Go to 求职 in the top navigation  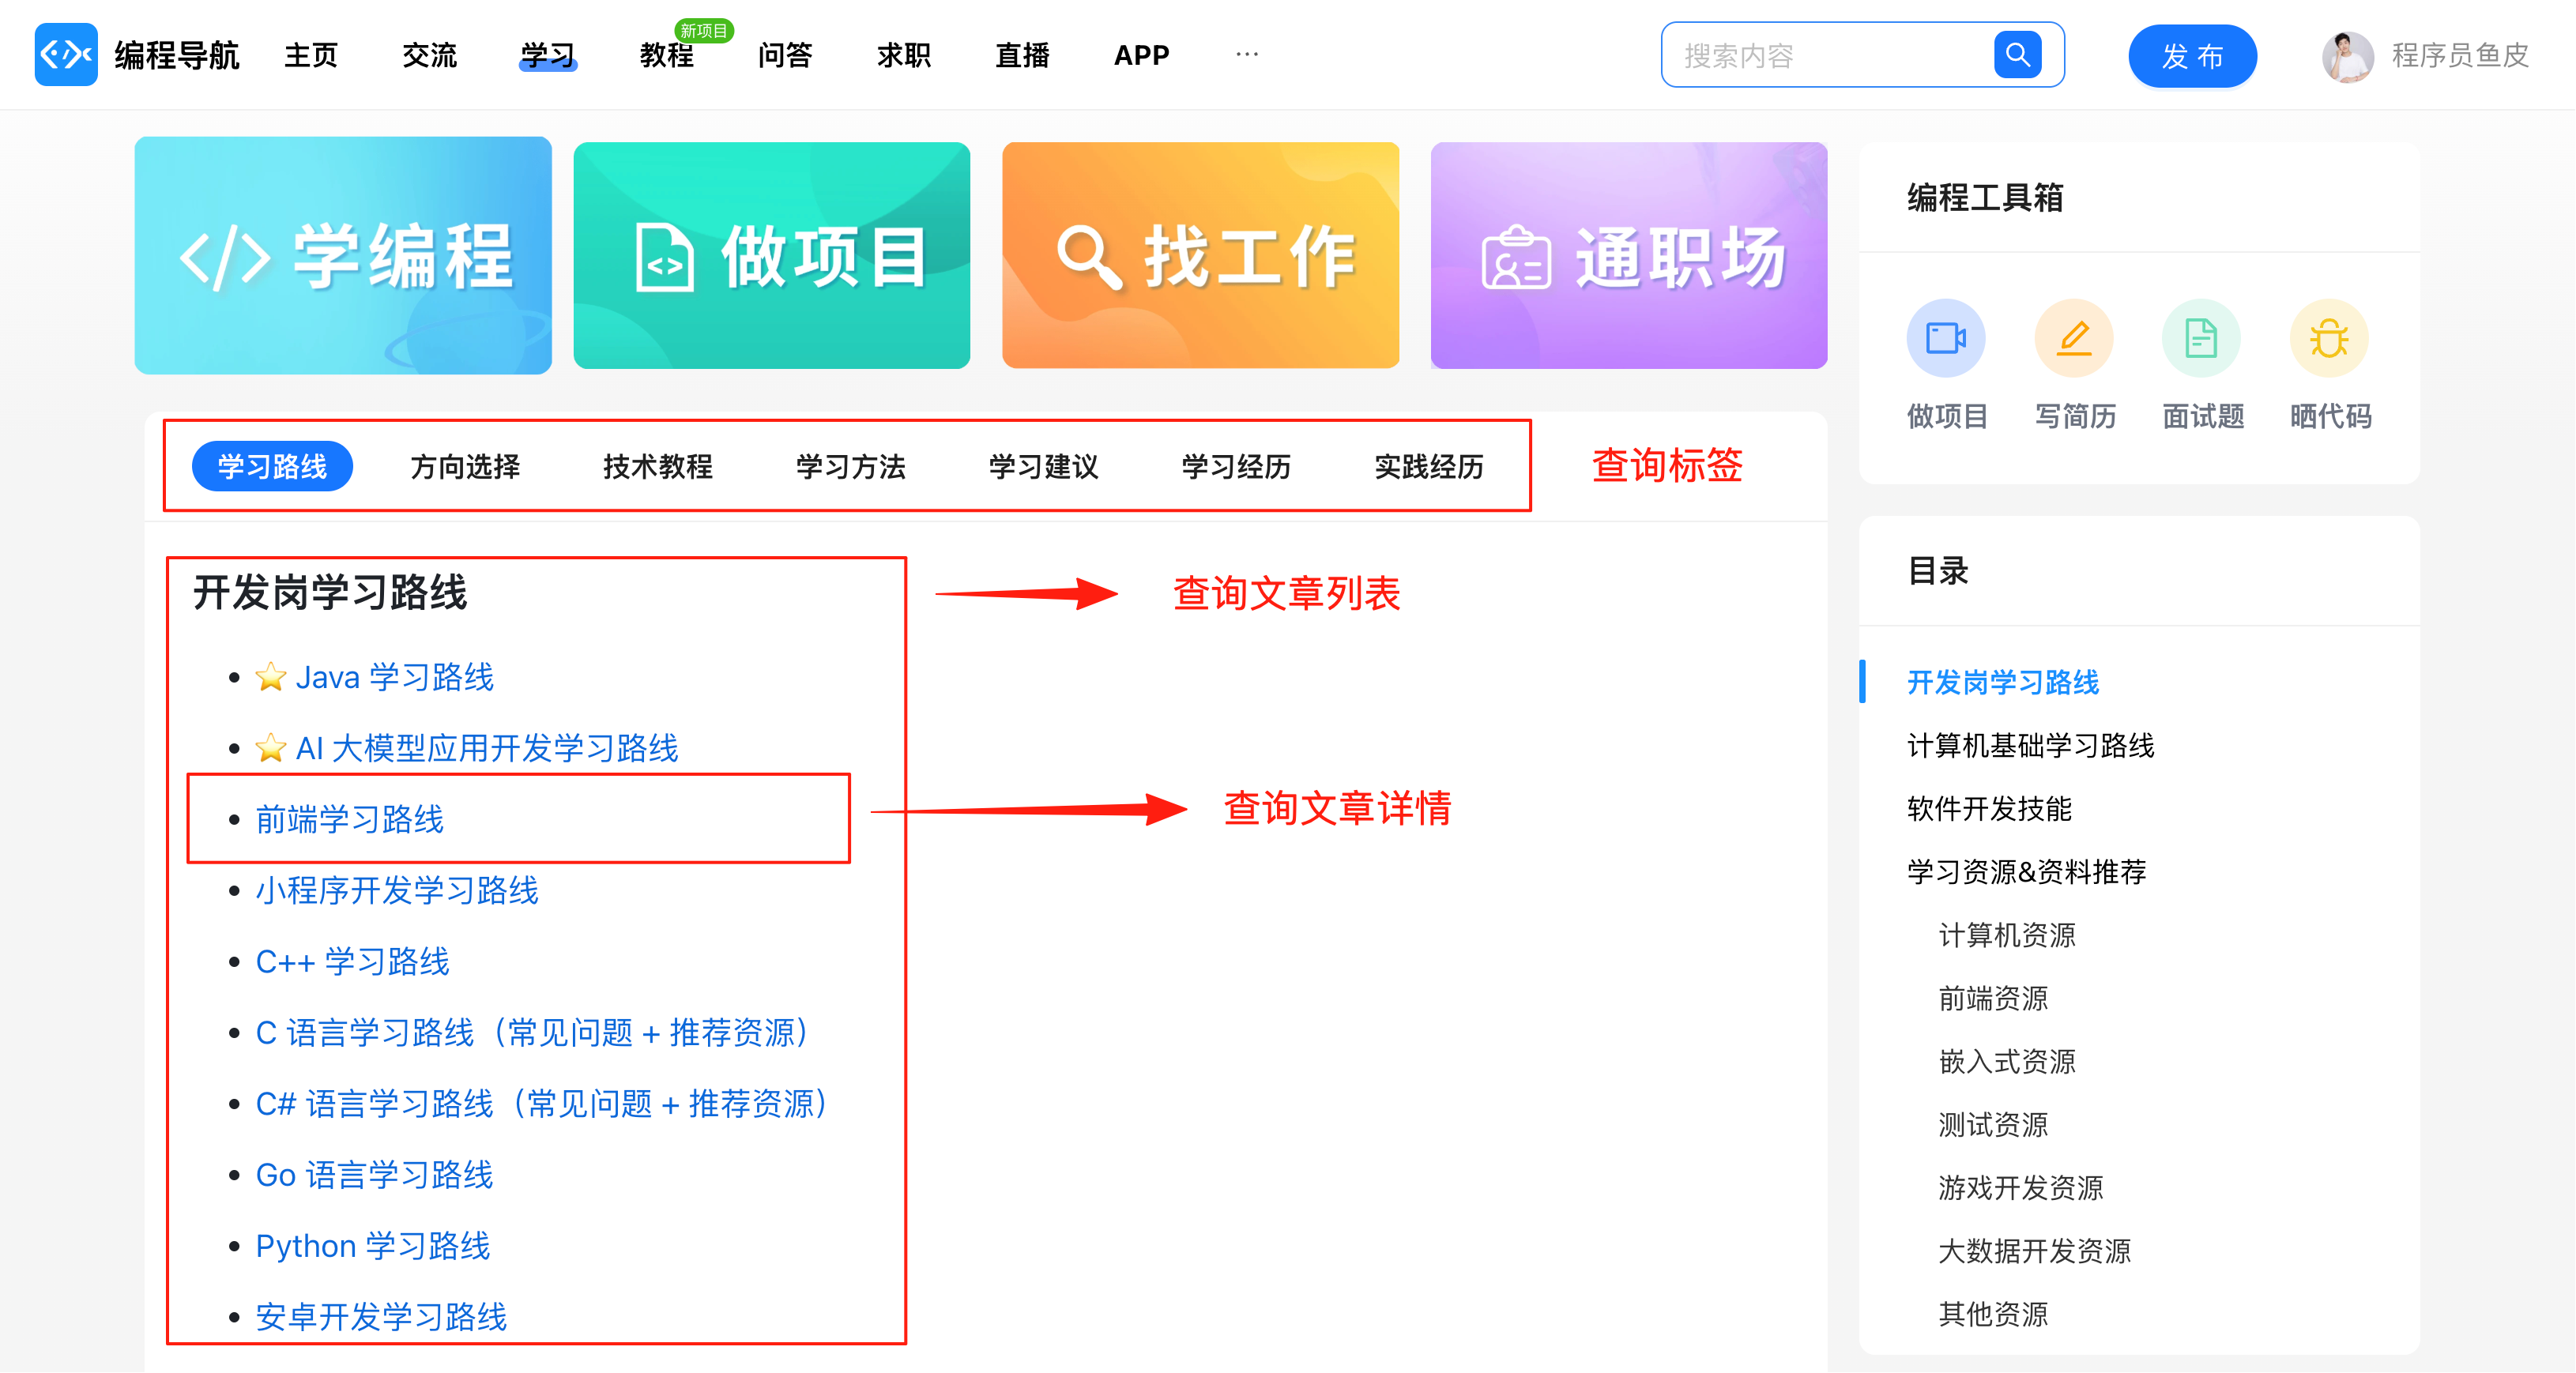point(903,55)
